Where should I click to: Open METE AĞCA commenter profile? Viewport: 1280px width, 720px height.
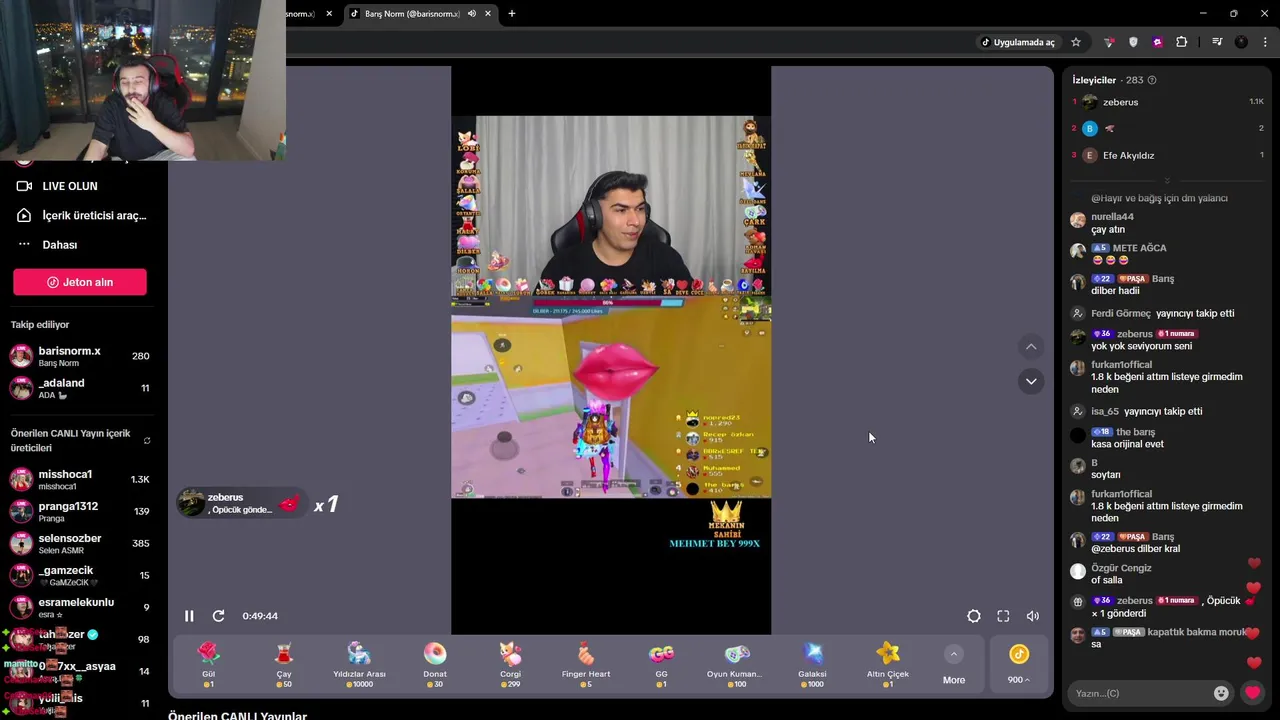pos(1139,248)
